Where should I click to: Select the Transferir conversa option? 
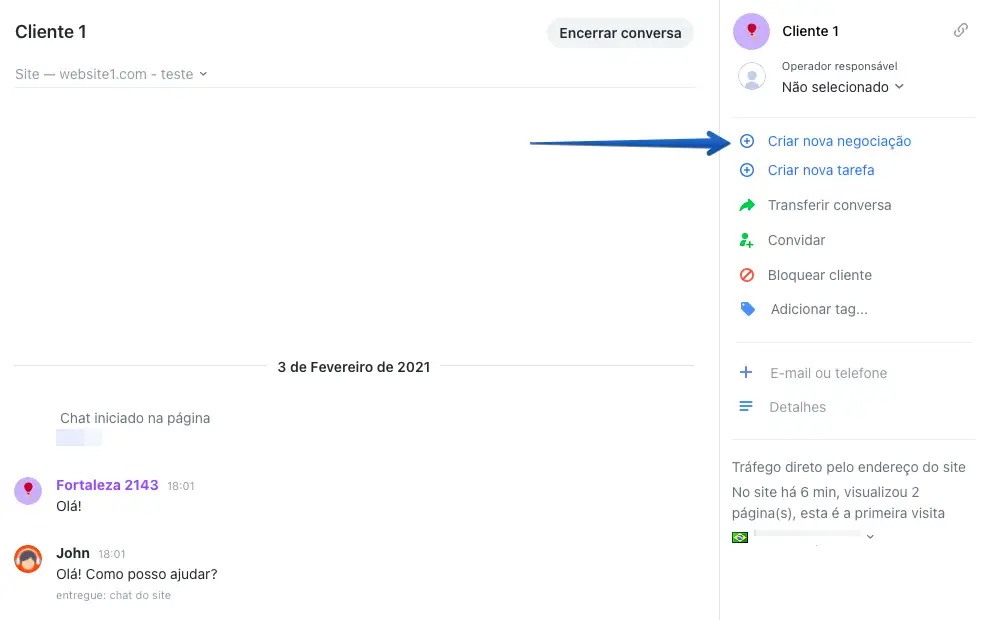pyautogui.click(x=829, y=205)
